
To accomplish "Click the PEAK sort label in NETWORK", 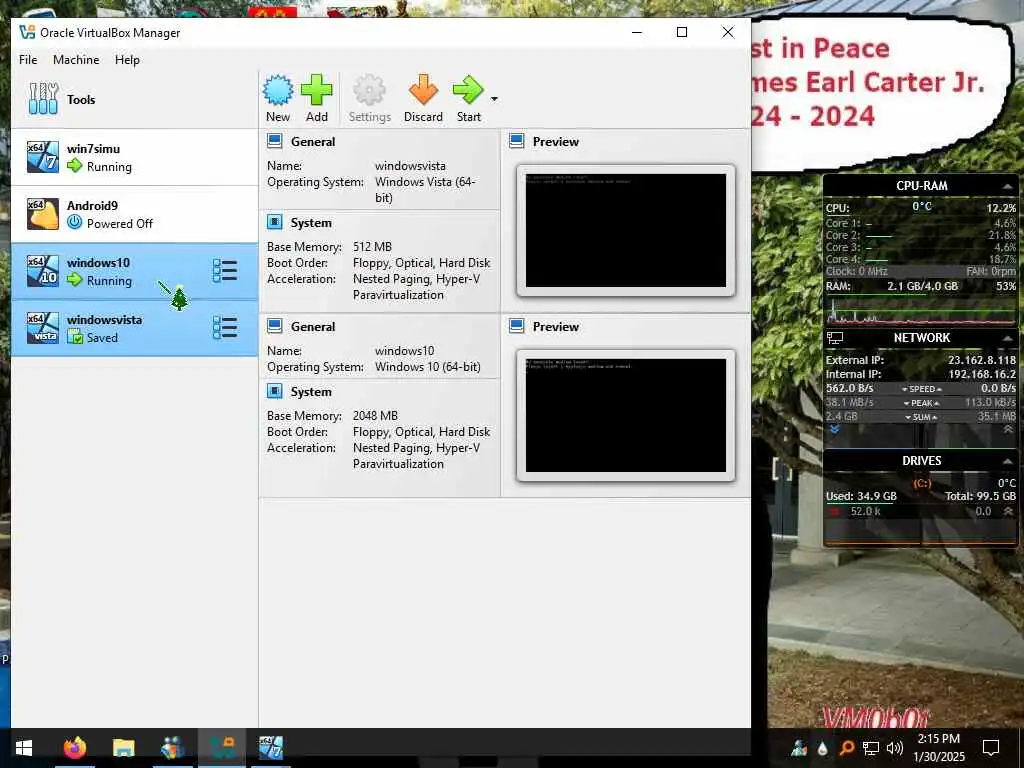I will [921, 403].
